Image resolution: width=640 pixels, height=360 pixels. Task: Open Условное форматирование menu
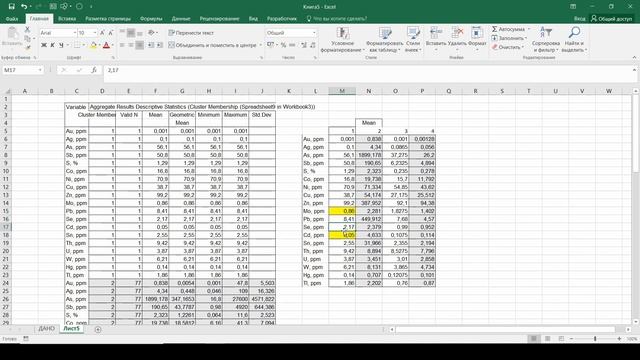pos(342,40)
